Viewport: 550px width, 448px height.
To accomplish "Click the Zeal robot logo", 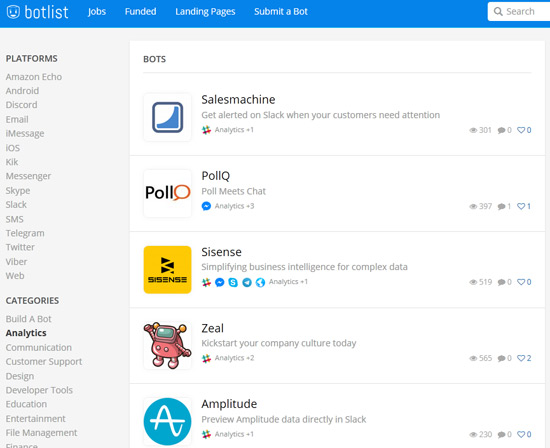I will pos(167,346).
